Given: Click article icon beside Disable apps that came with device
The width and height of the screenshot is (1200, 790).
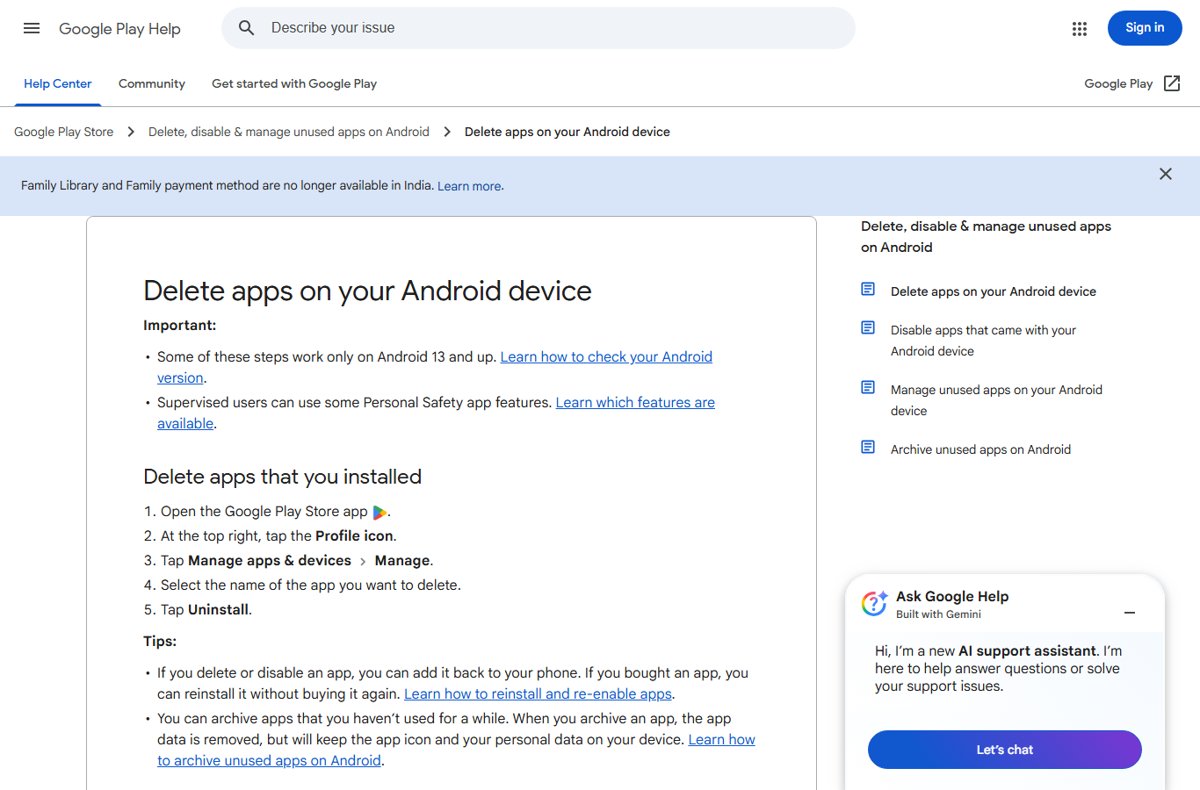Looking at the screenshot, I should tap(868, 328).
